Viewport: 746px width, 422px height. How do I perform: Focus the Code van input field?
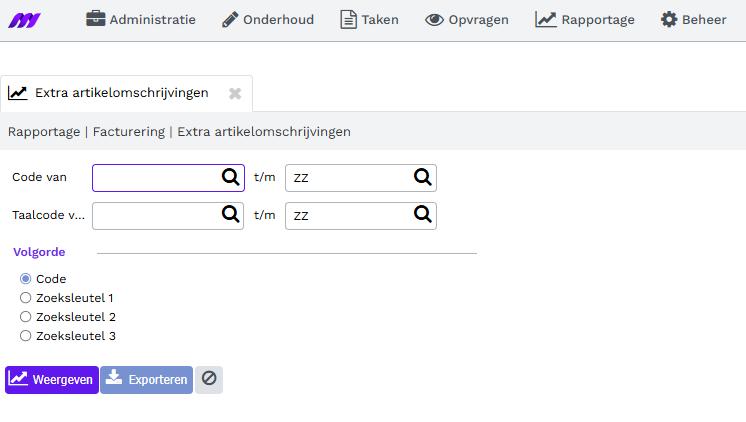pos(157,178)
